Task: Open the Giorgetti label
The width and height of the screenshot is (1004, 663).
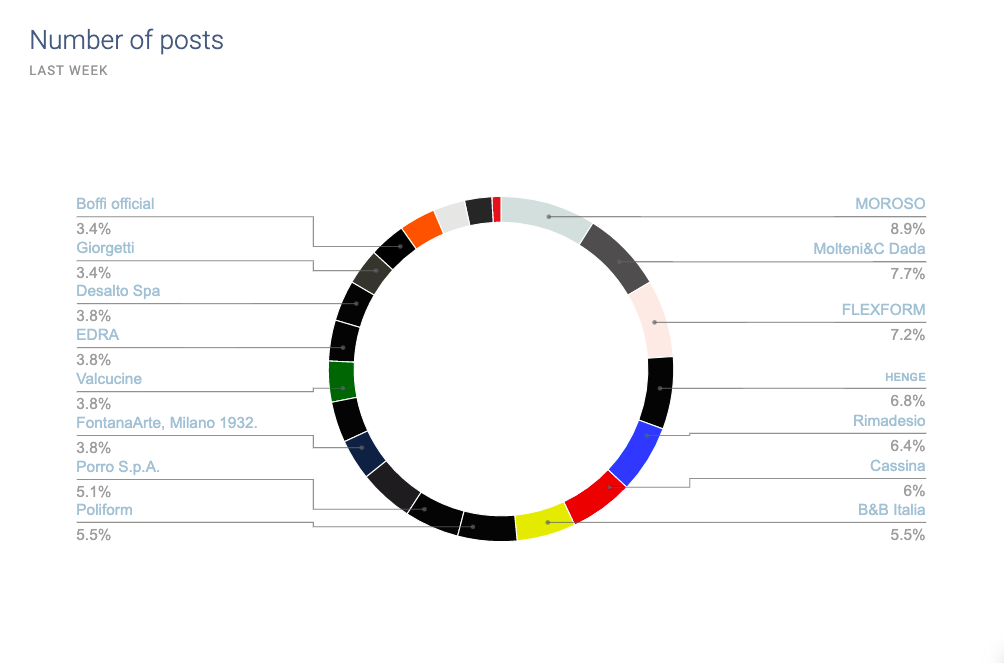Action: point(105,248)
